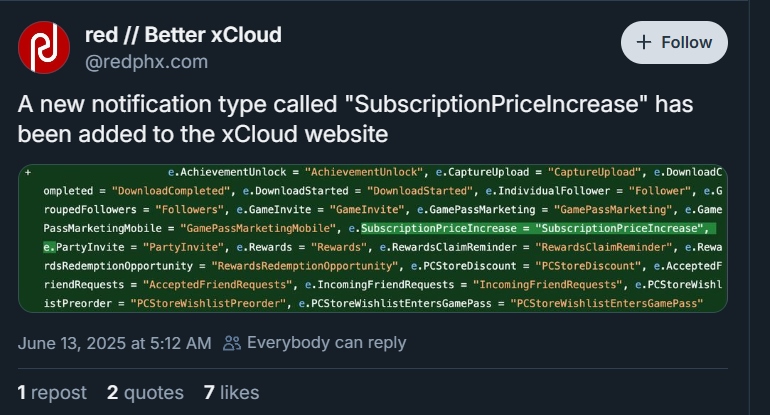Click the post text about SubscriptionPriceIncrease notification
This screenshot has height=415, width=770.
pyautogui.click(x=356, y=119)
